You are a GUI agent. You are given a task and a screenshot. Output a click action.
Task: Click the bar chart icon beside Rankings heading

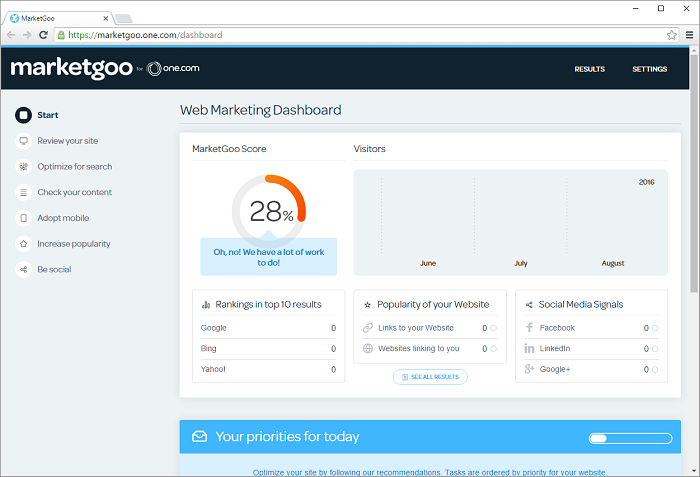coord(206,305)
